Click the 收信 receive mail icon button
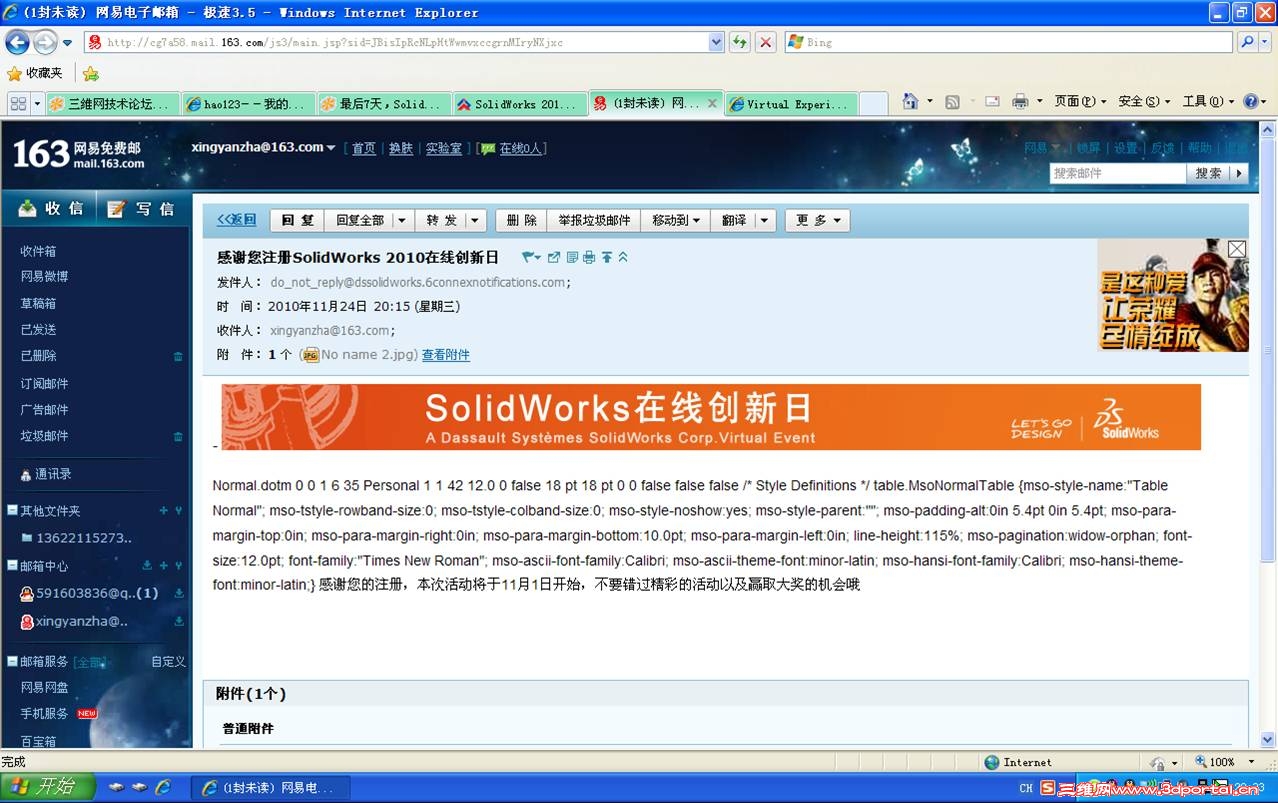The height and width of the screenshot is (803, 1278). (x=50, y=208)
